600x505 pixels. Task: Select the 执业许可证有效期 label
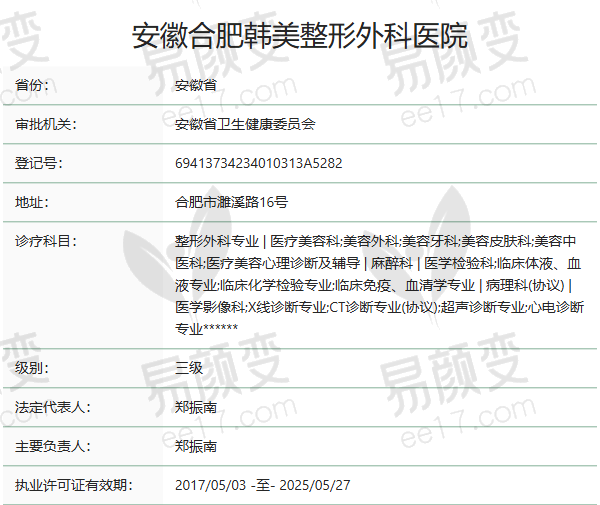pos(74,485)
